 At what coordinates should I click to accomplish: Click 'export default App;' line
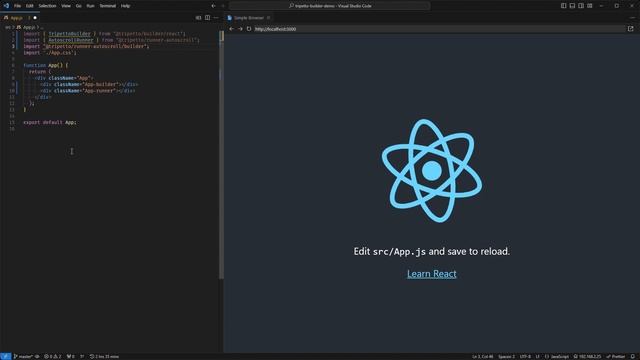tap(50, 122)
